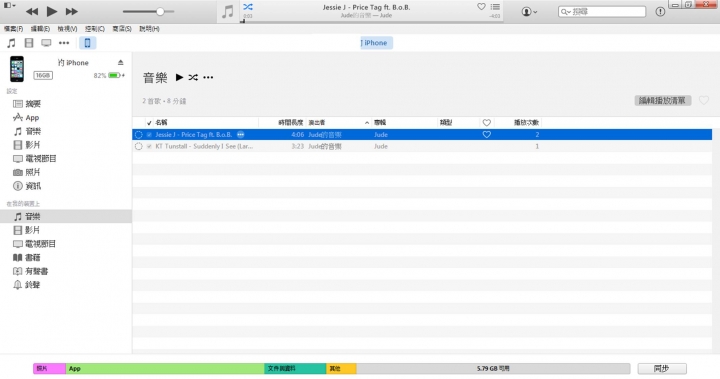Open the 檢視(V) menu
The width and height of the screenshot is (720, 379).
click(68, 28)
